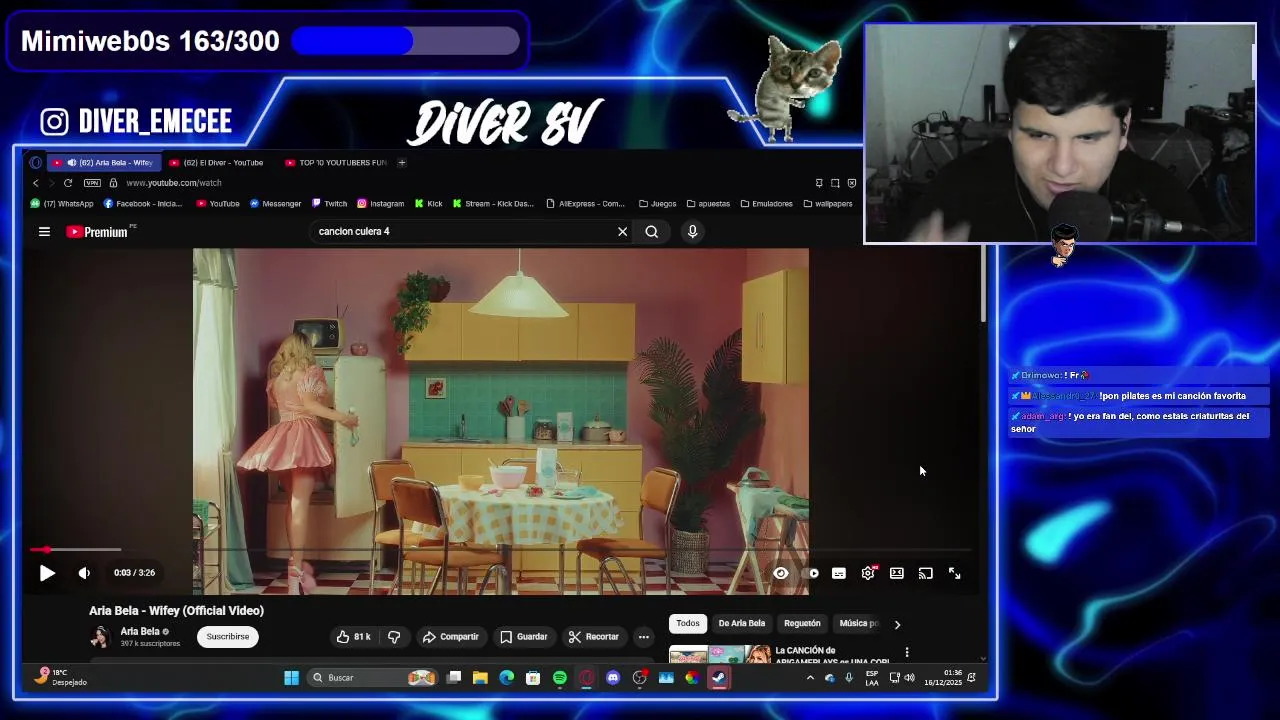1280x720 pixels.
Task: Start voice search with microphone
Action: click(692, 231)
